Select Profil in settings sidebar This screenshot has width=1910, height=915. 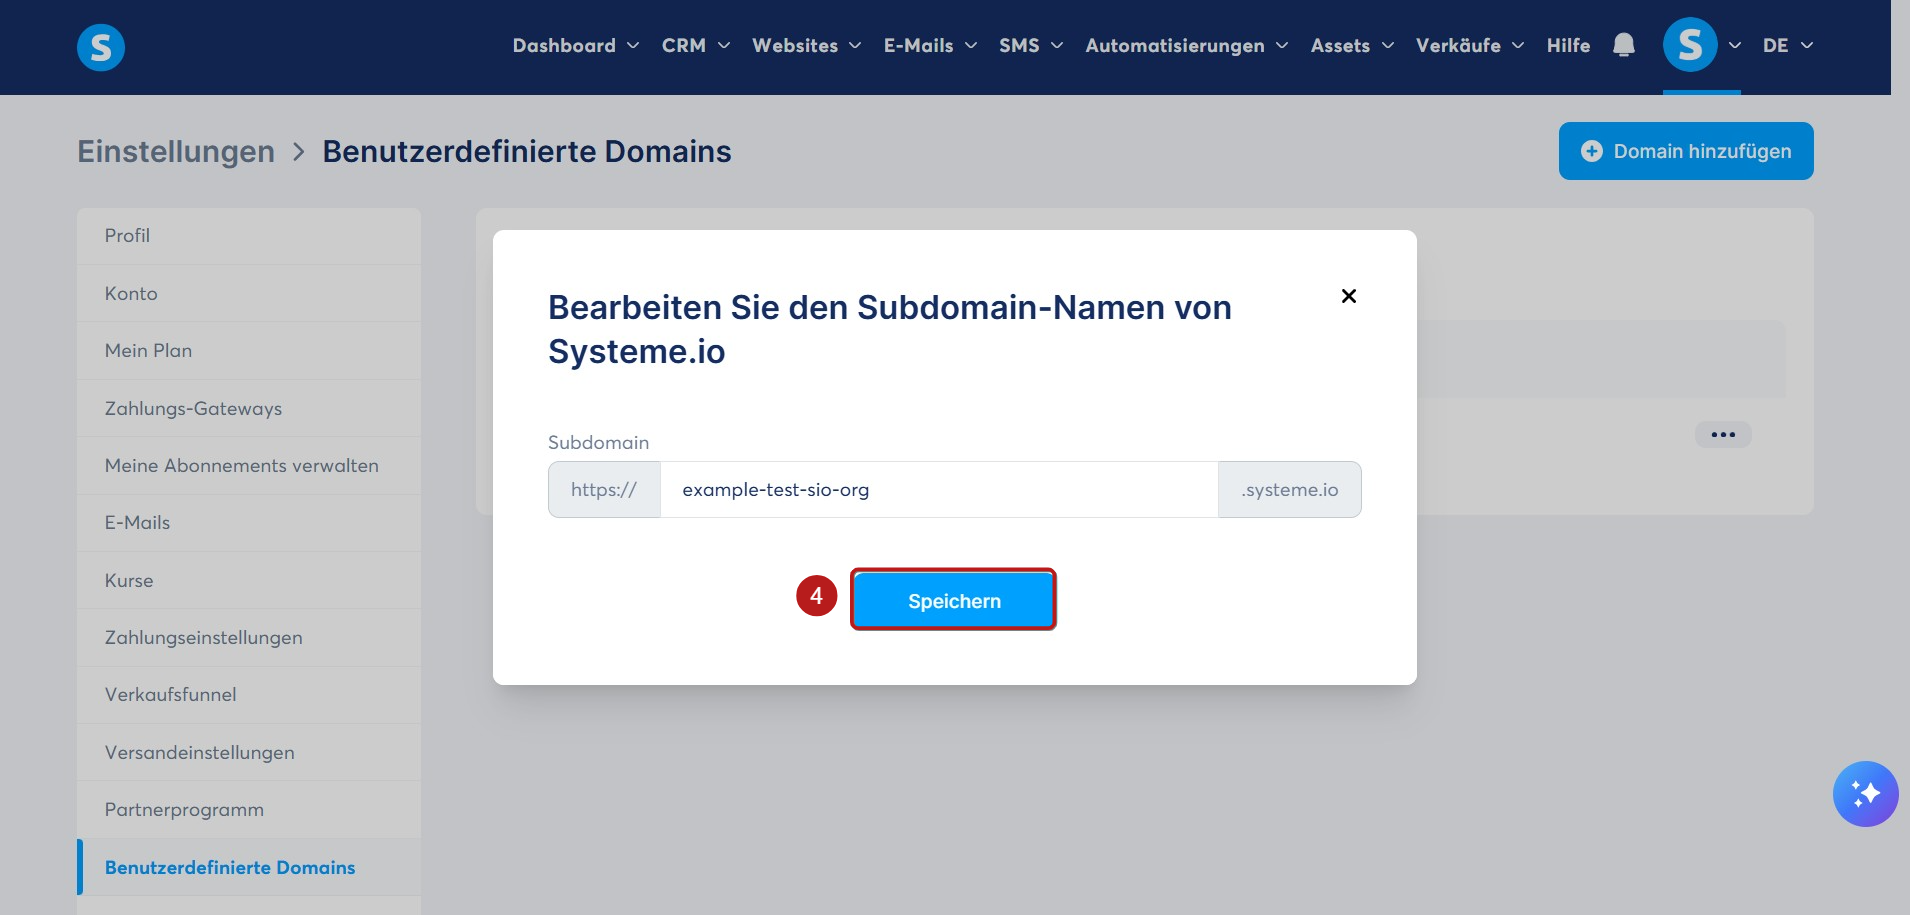(x=249, y=236)
